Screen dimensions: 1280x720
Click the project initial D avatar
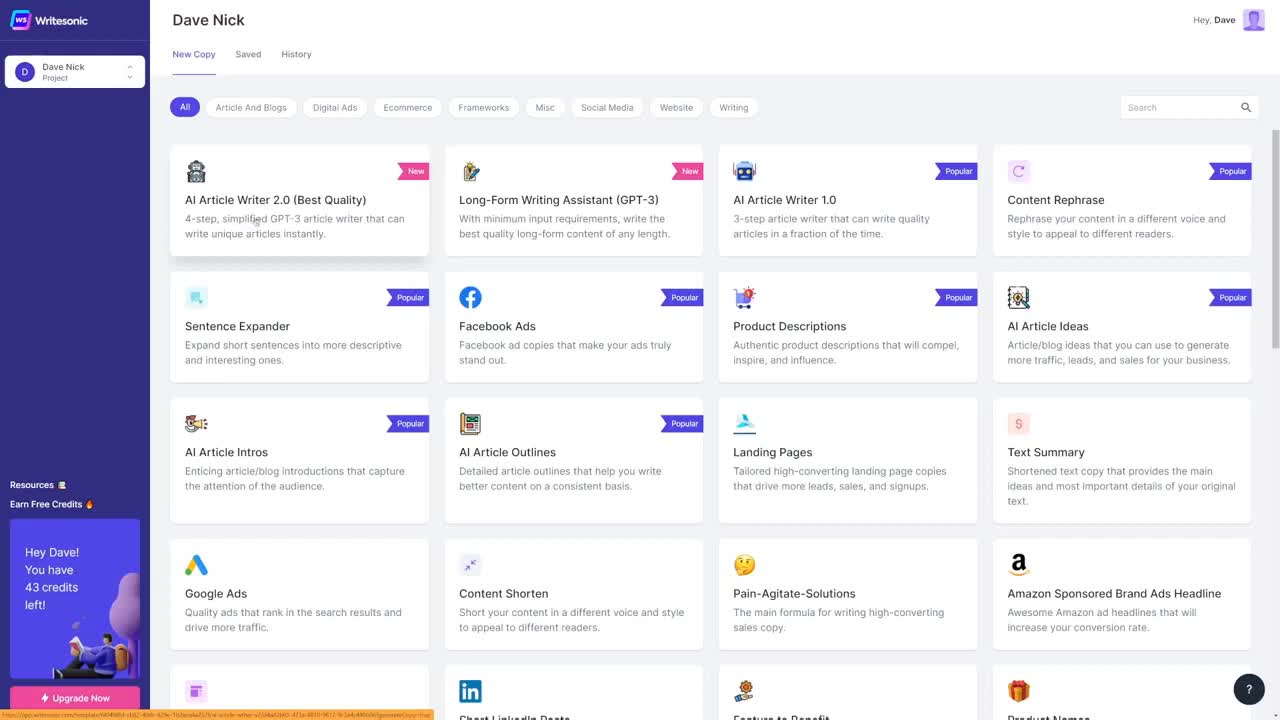pyautogui.click(x=25, y=72)
